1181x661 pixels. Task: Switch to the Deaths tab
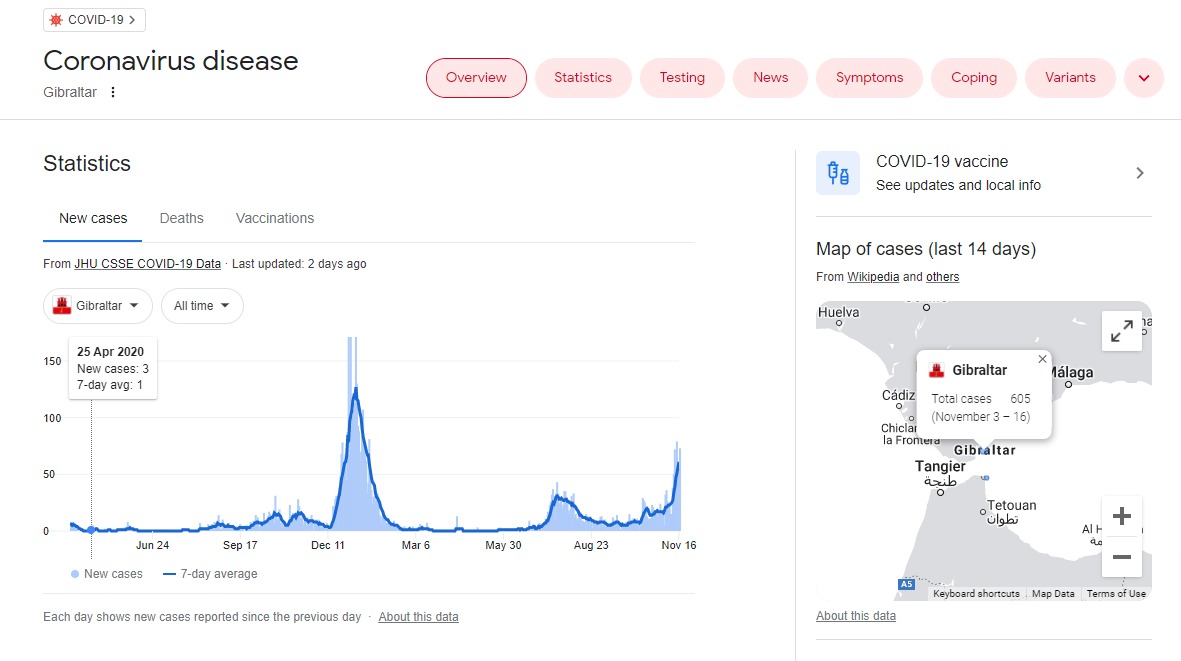tap(182, 218)
